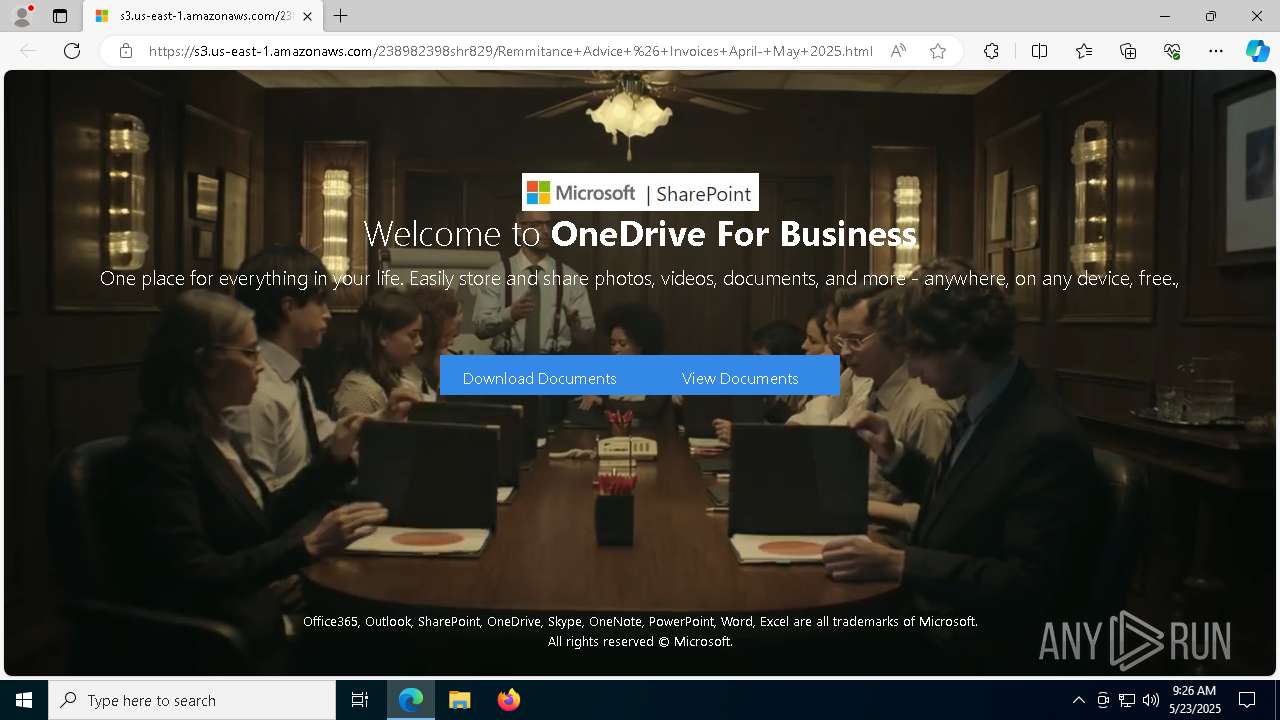Open Microsoft Edge from the taskbar

coord(411,700)
